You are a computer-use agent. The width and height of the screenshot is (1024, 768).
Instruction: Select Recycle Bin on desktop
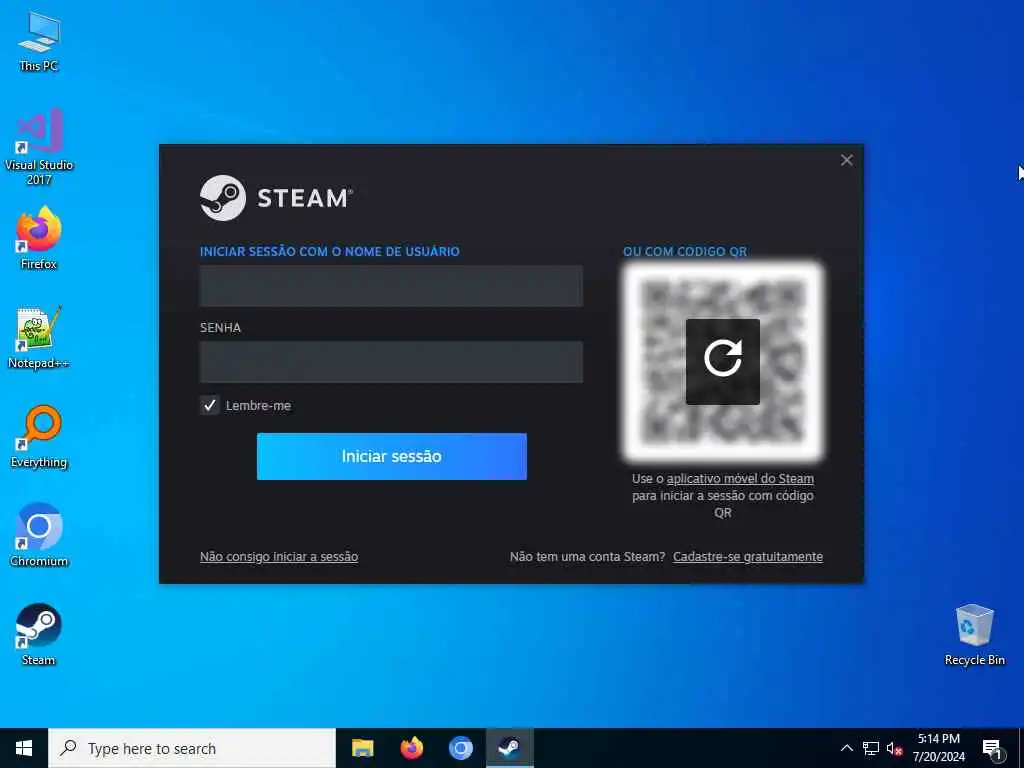pos(974,635)
